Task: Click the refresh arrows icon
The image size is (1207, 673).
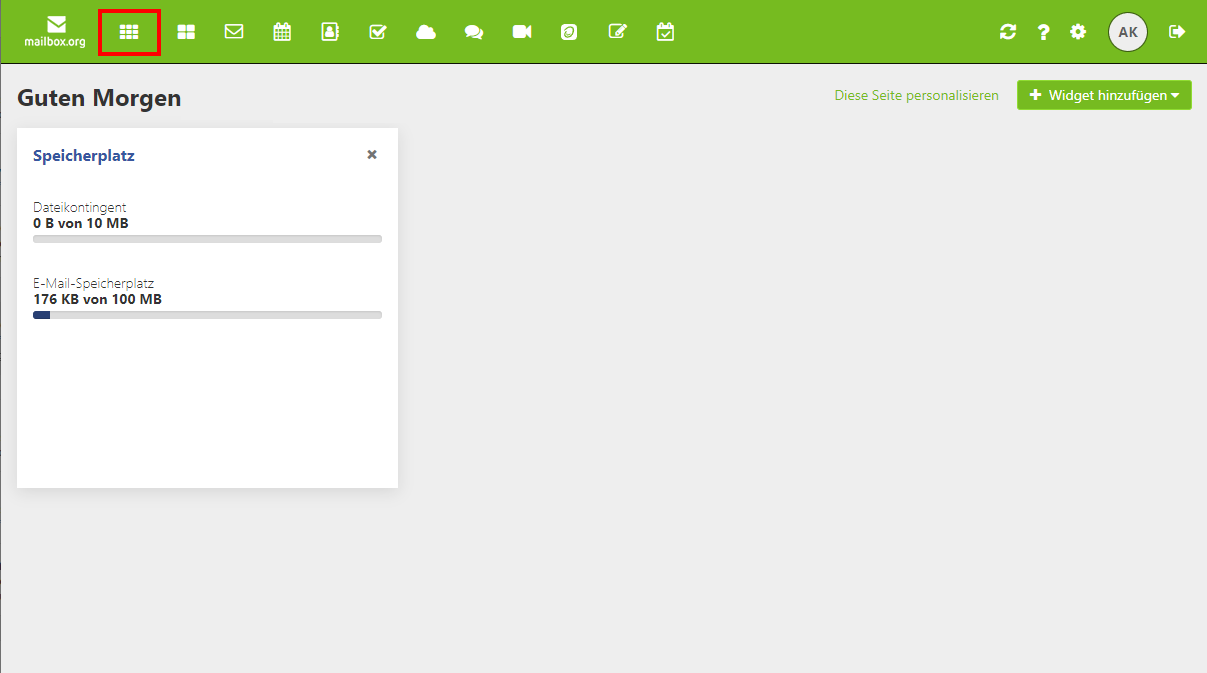Action: (1008, 32)
